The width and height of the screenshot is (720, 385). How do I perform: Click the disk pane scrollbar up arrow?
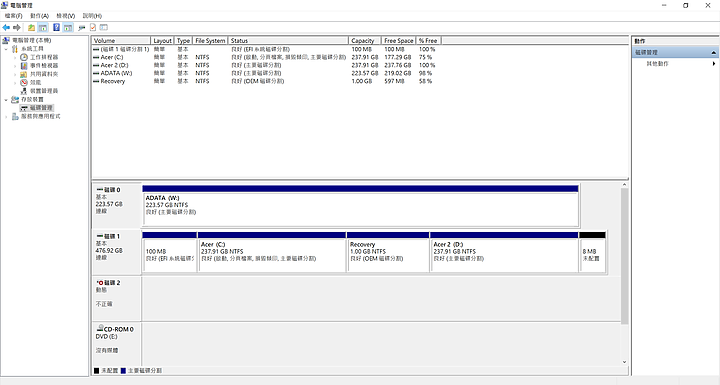pos(624,185)
